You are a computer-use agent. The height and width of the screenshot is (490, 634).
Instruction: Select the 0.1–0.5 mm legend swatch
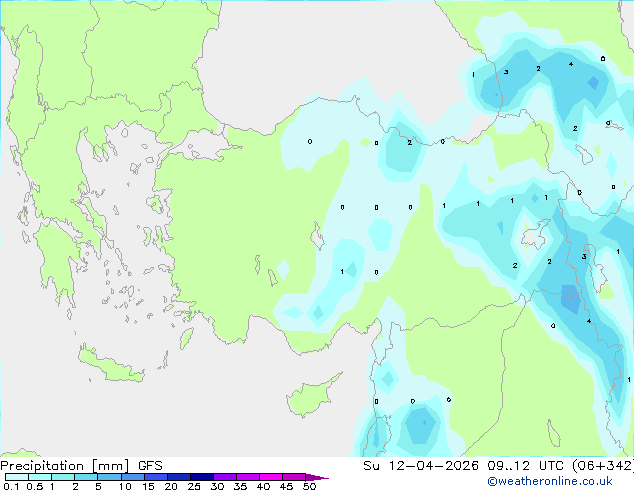[17, 477]
